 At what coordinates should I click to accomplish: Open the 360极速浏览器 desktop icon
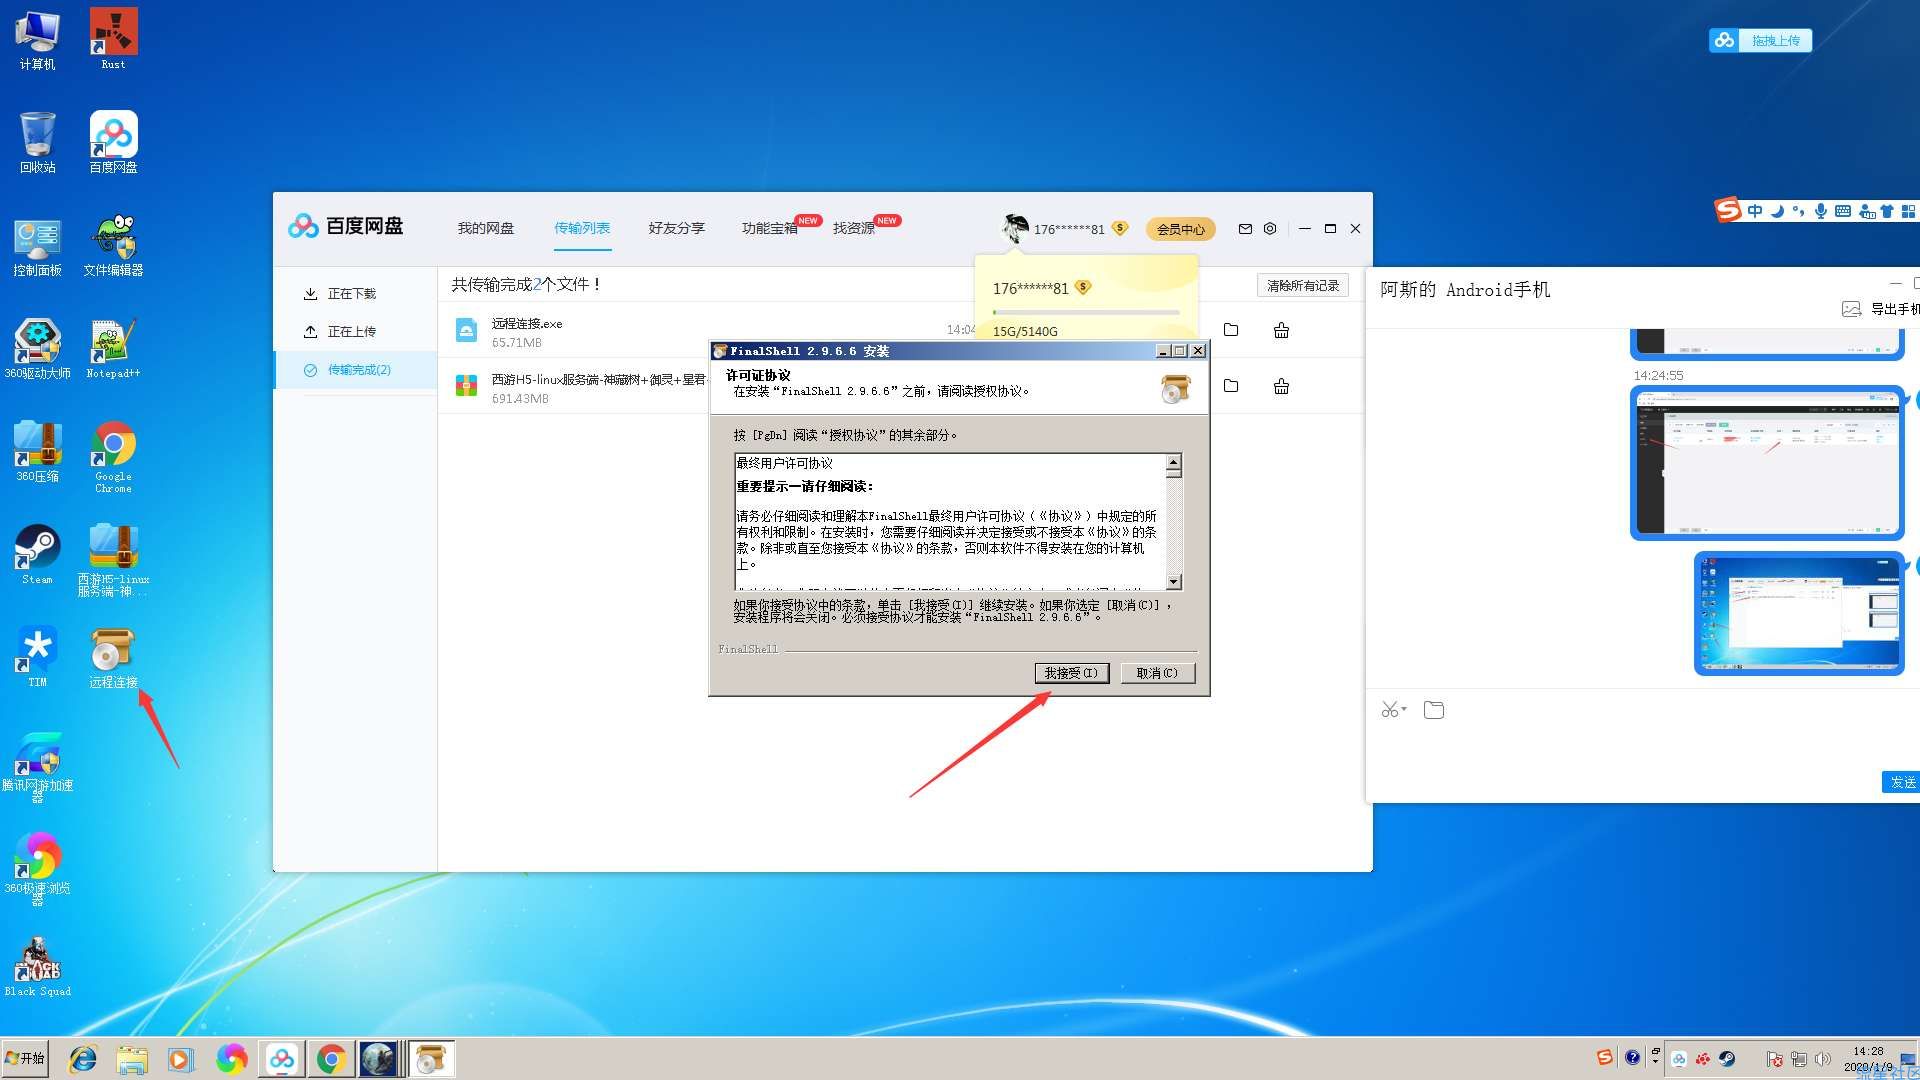[37, 870]
